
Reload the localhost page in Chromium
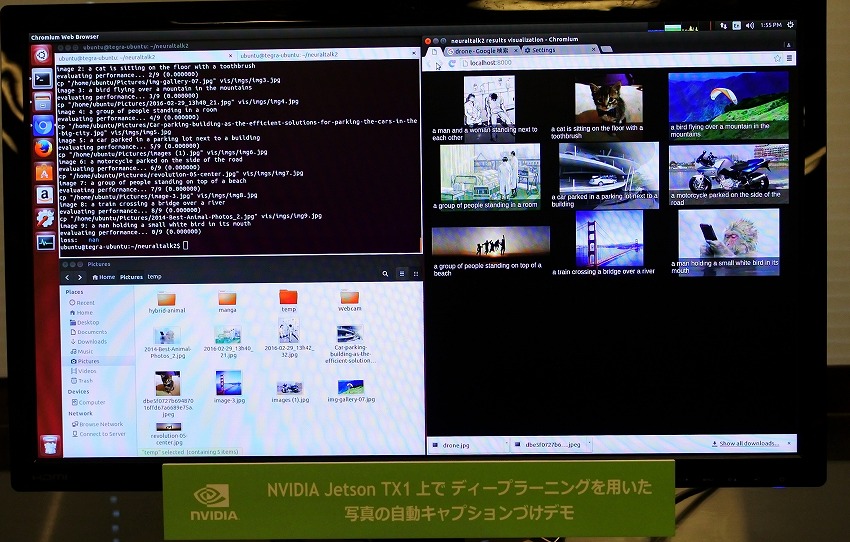pyautogui.click(x=451, y=63)
